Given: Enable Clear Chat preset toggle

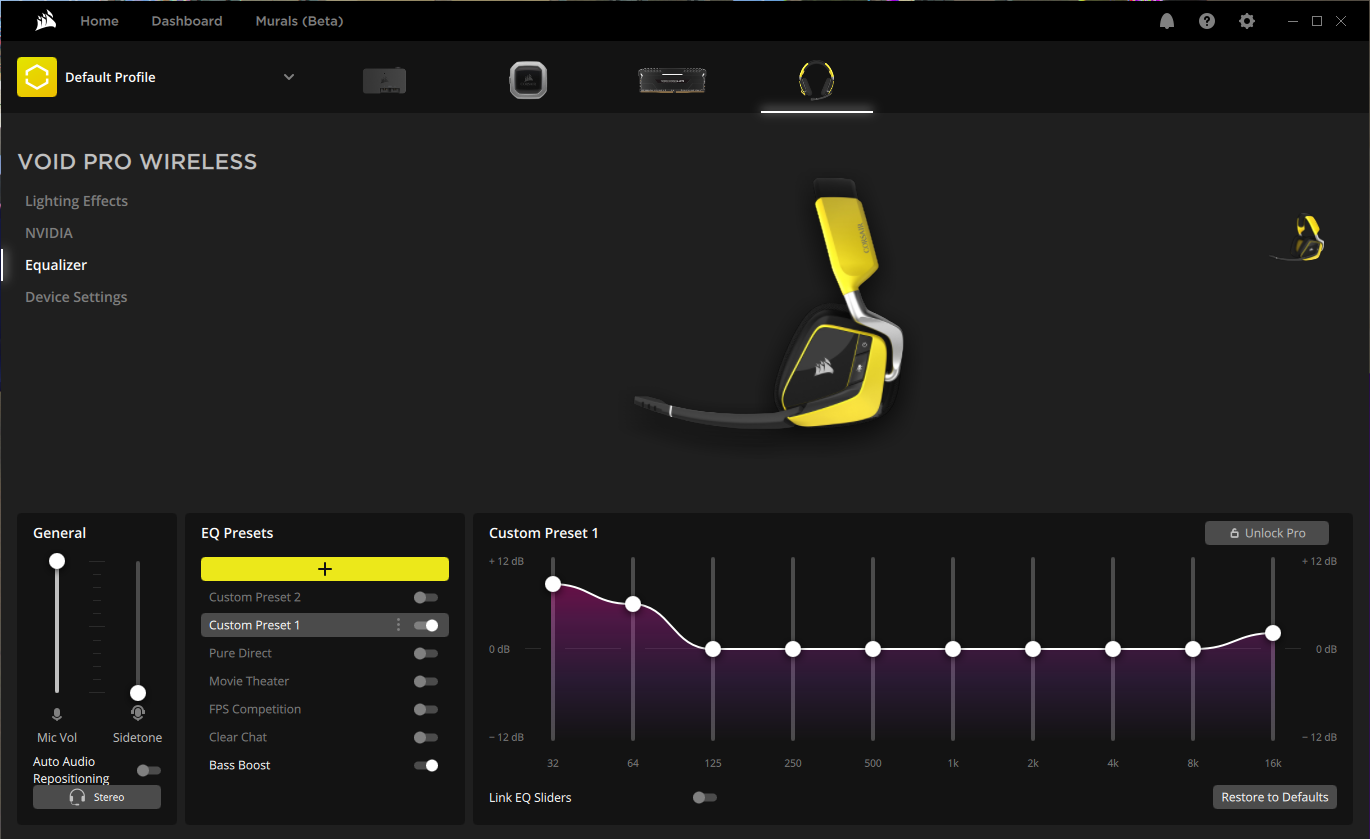Looking at the screenshot, I should coord(426,737).
